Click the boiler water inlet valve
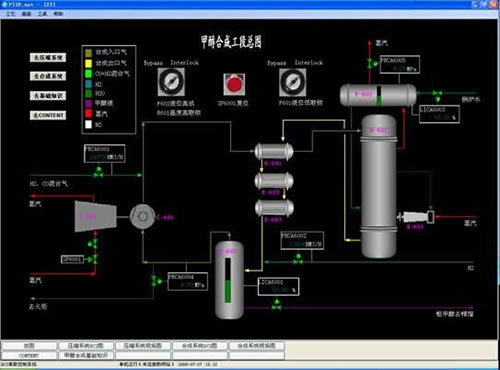The image size is (500, 370). pyautogui.click(x=437, y=95)
